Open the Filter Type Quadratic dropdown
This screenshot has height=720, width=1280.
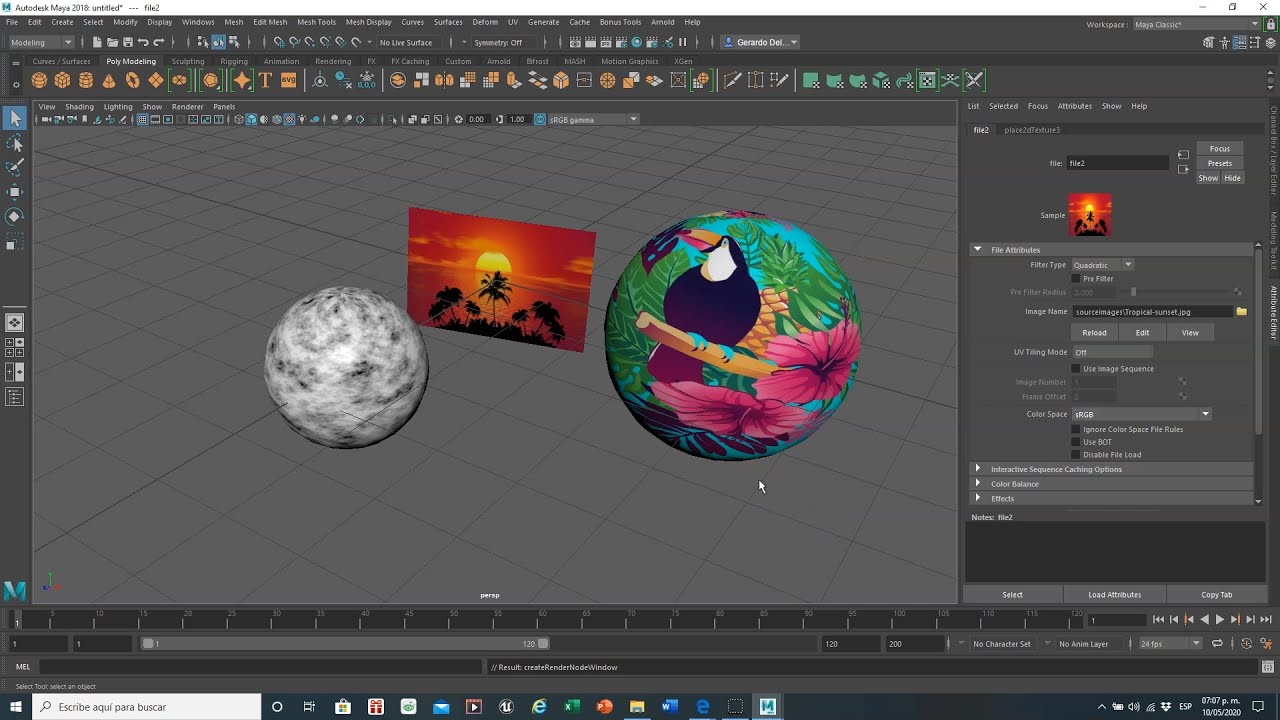[1102, 265]
